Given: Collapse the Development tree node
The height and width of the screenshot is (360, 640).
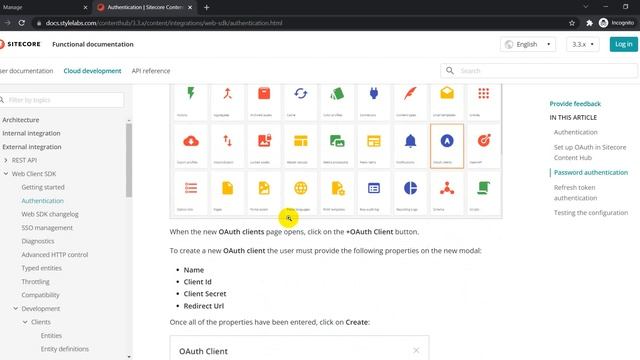Looking at the screenshot, I should click(x=16, y=309).
